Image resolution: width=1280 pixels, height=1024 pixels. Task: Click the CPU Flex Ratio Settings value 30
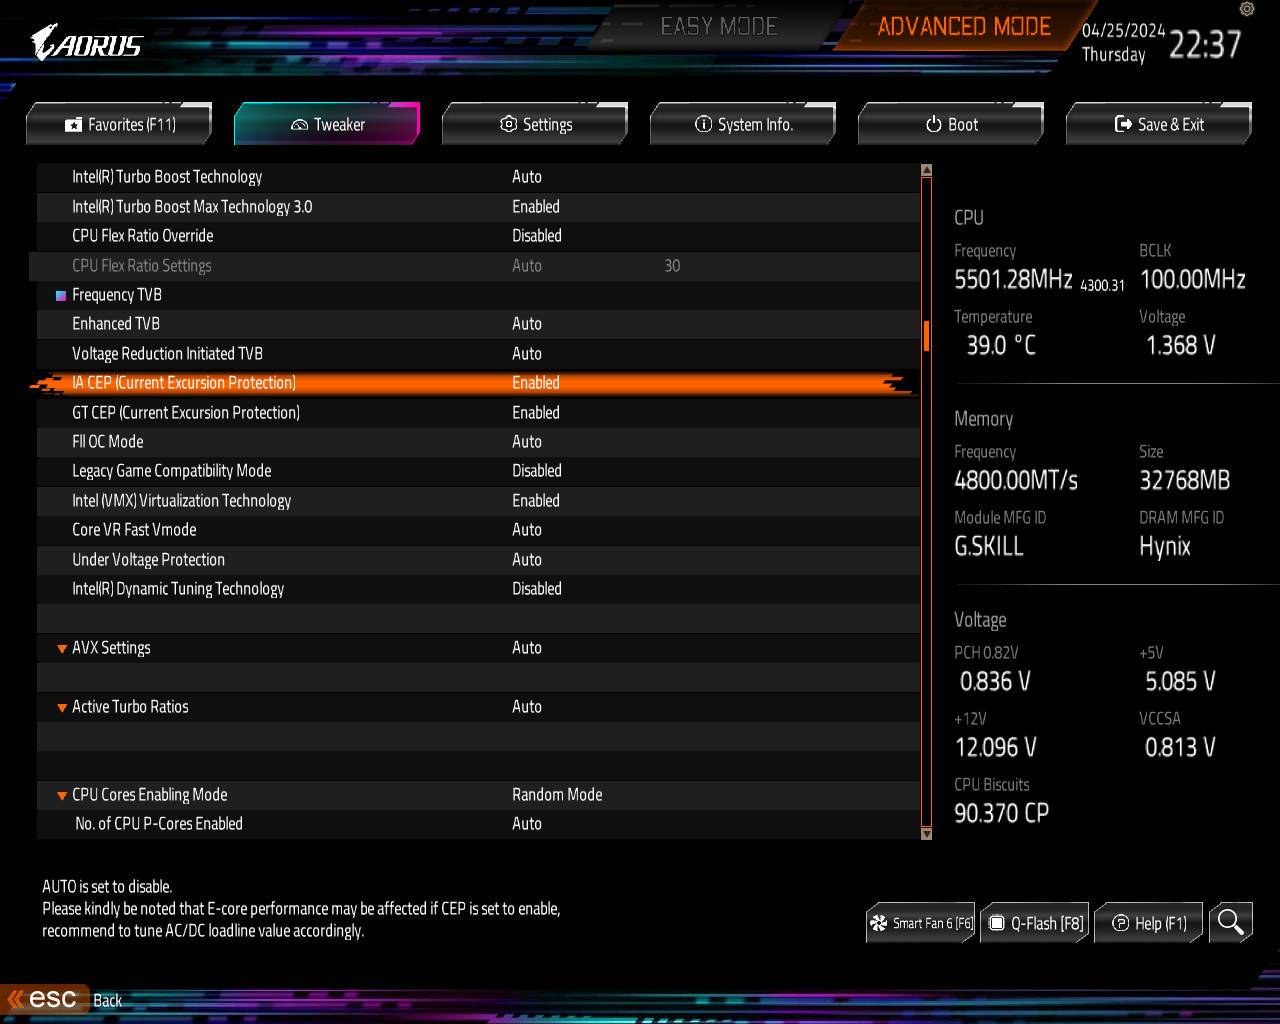pyautogui.click(x=672, y=266)
